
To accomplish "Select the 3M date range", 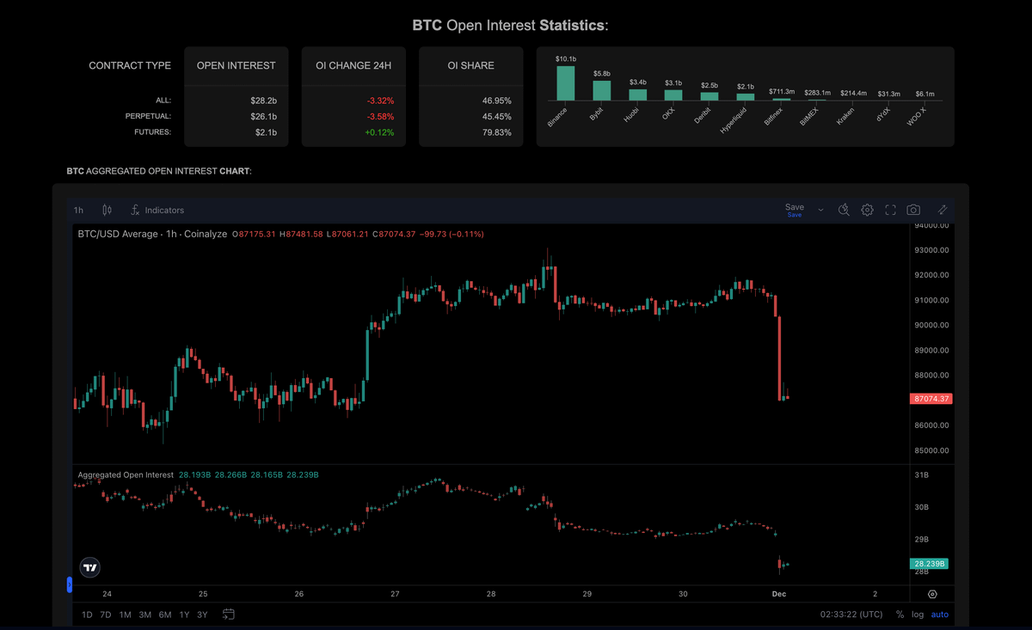I will (x=145, y=614).
